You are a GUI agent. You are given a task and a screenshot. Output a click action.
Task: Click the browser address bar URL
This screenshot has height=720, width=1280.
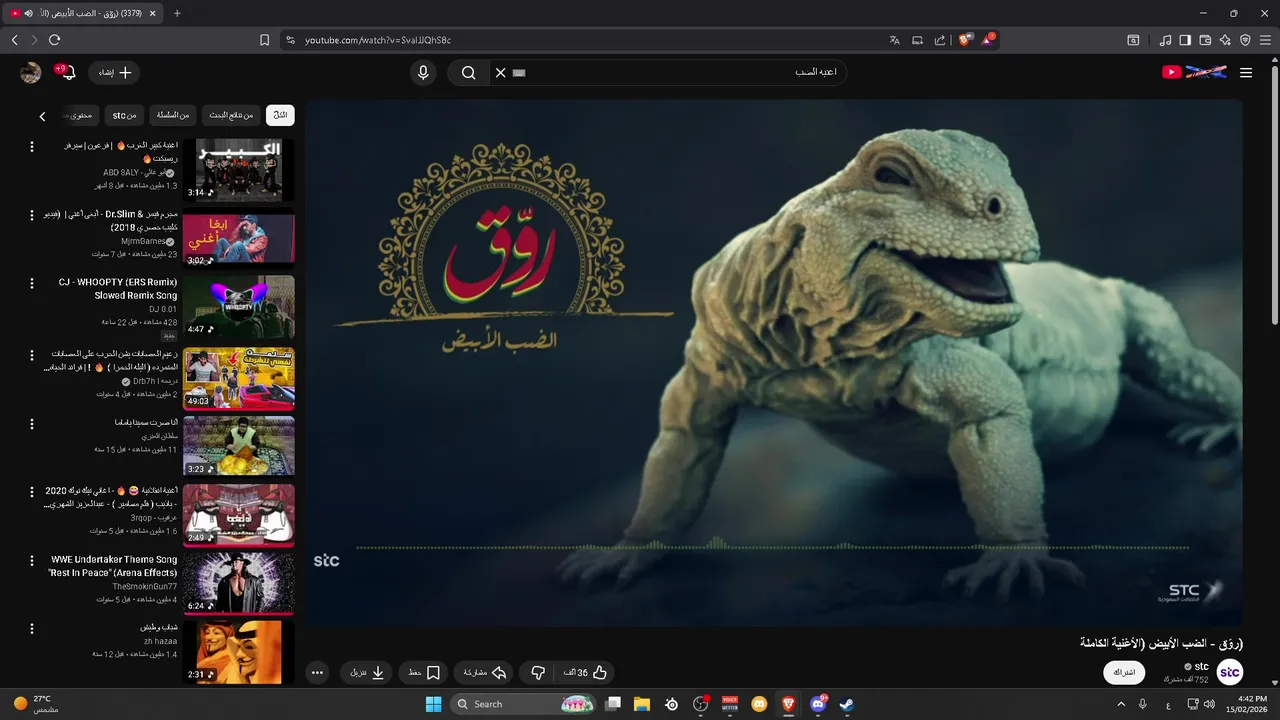click(378, 40)
